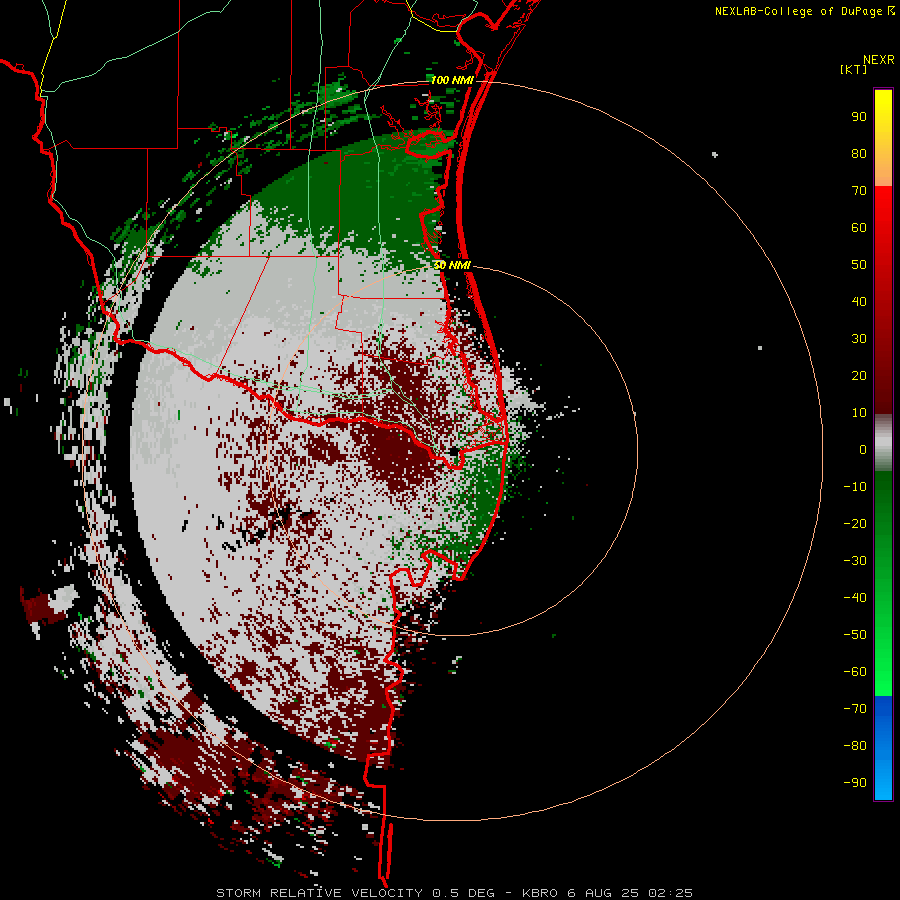Viewport: 900px width, 900px height.
Task: Click the 60 value on velocity scale
Action: click(859, 228)
